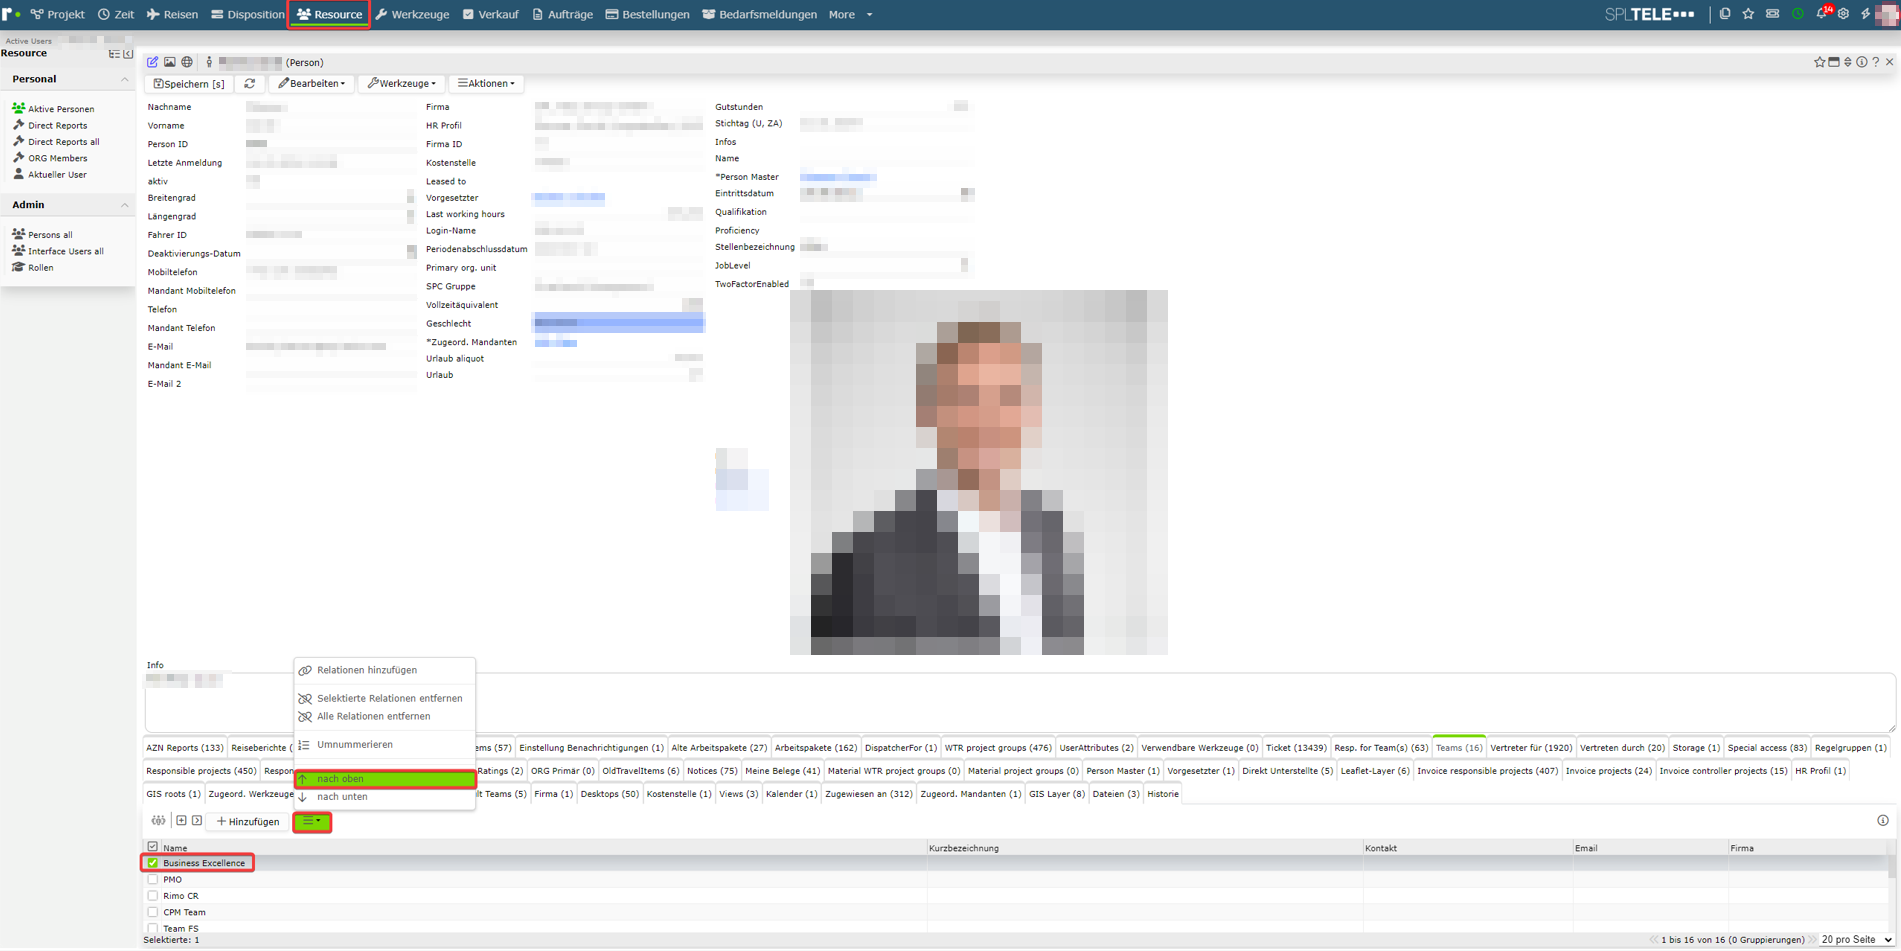Collapse the Admin sidebar section
The image size is (1901, 951).
tap(125, 205)
